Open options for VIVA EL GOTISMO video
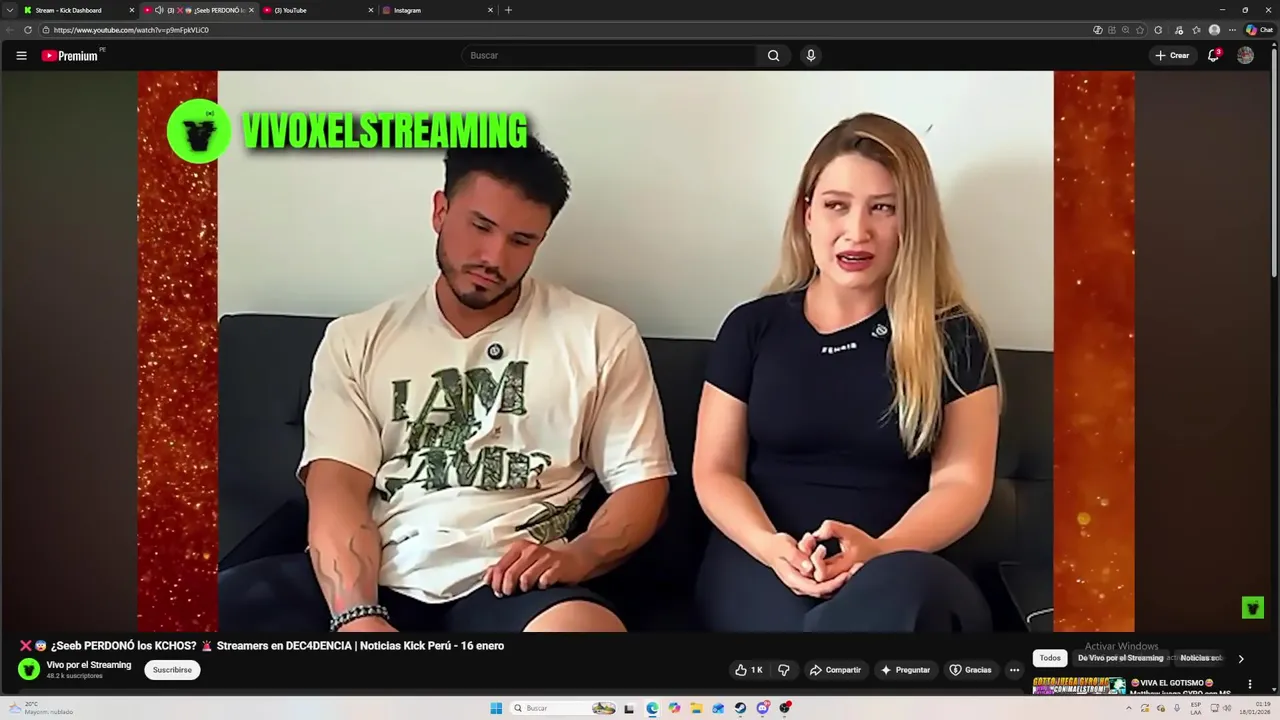 1250,685
